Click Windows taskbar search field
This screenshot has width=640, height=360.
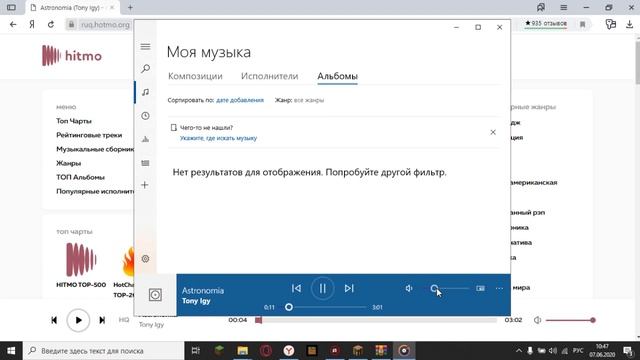104,351
